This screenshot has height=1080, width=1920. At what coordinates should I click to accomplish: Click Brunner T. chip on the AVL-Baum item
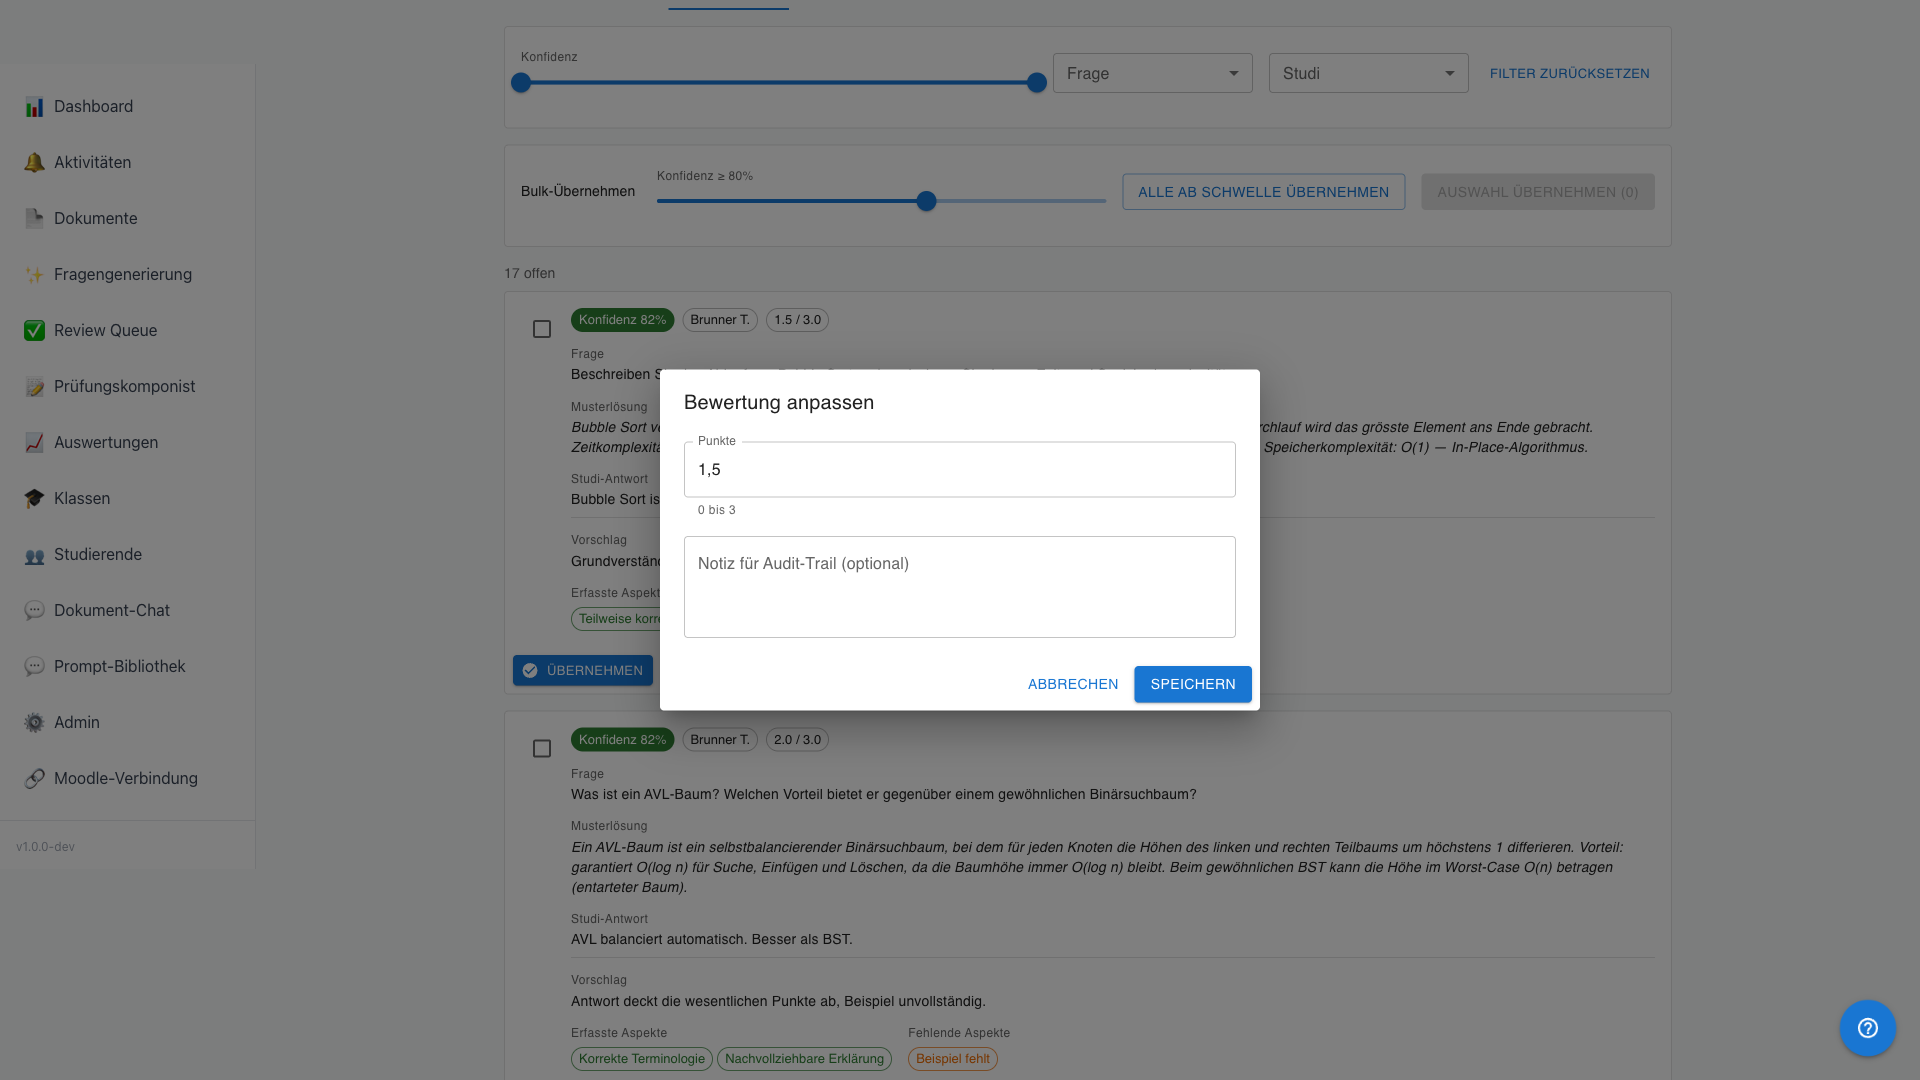[719, 740]
